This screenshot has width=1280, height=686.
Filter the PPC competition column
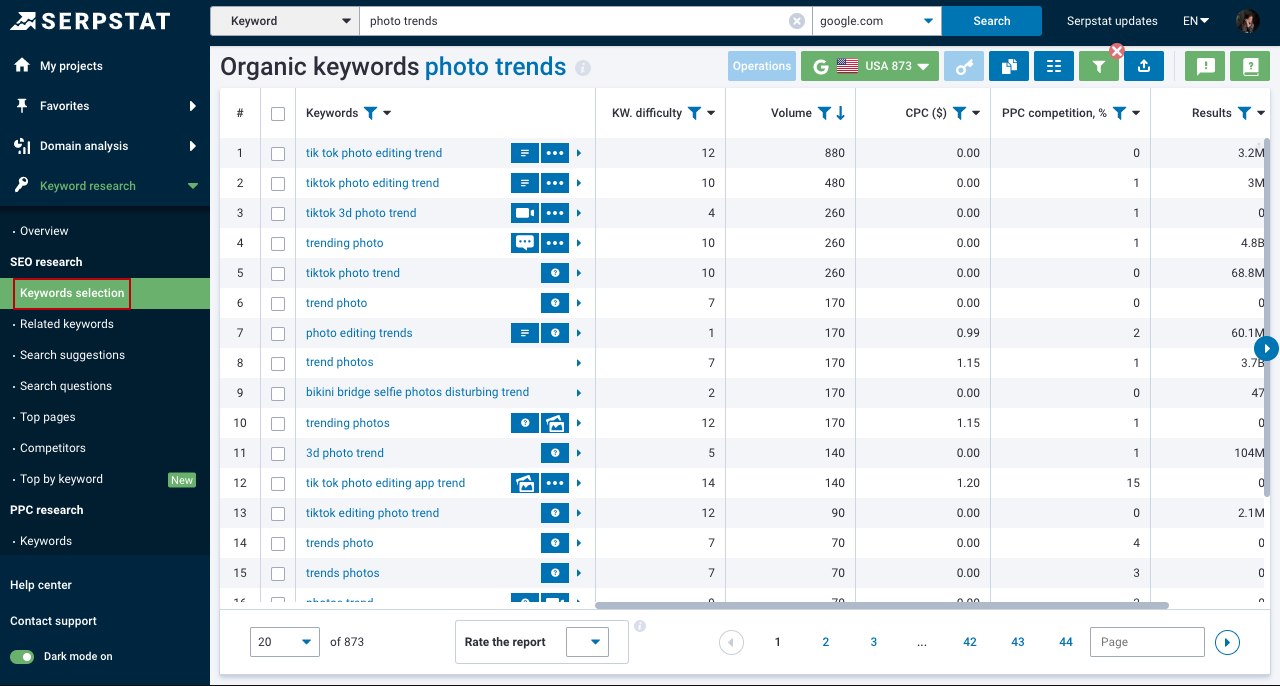pos(1120,113)
